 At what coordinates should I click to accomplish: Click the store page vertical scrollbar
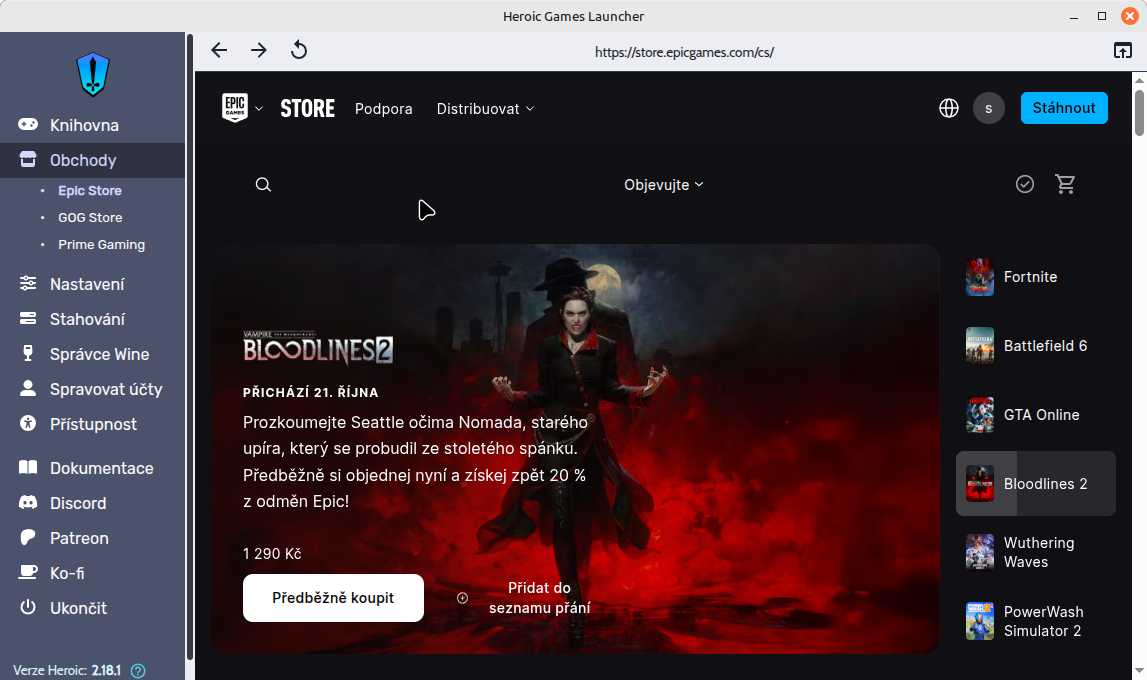1140,113
